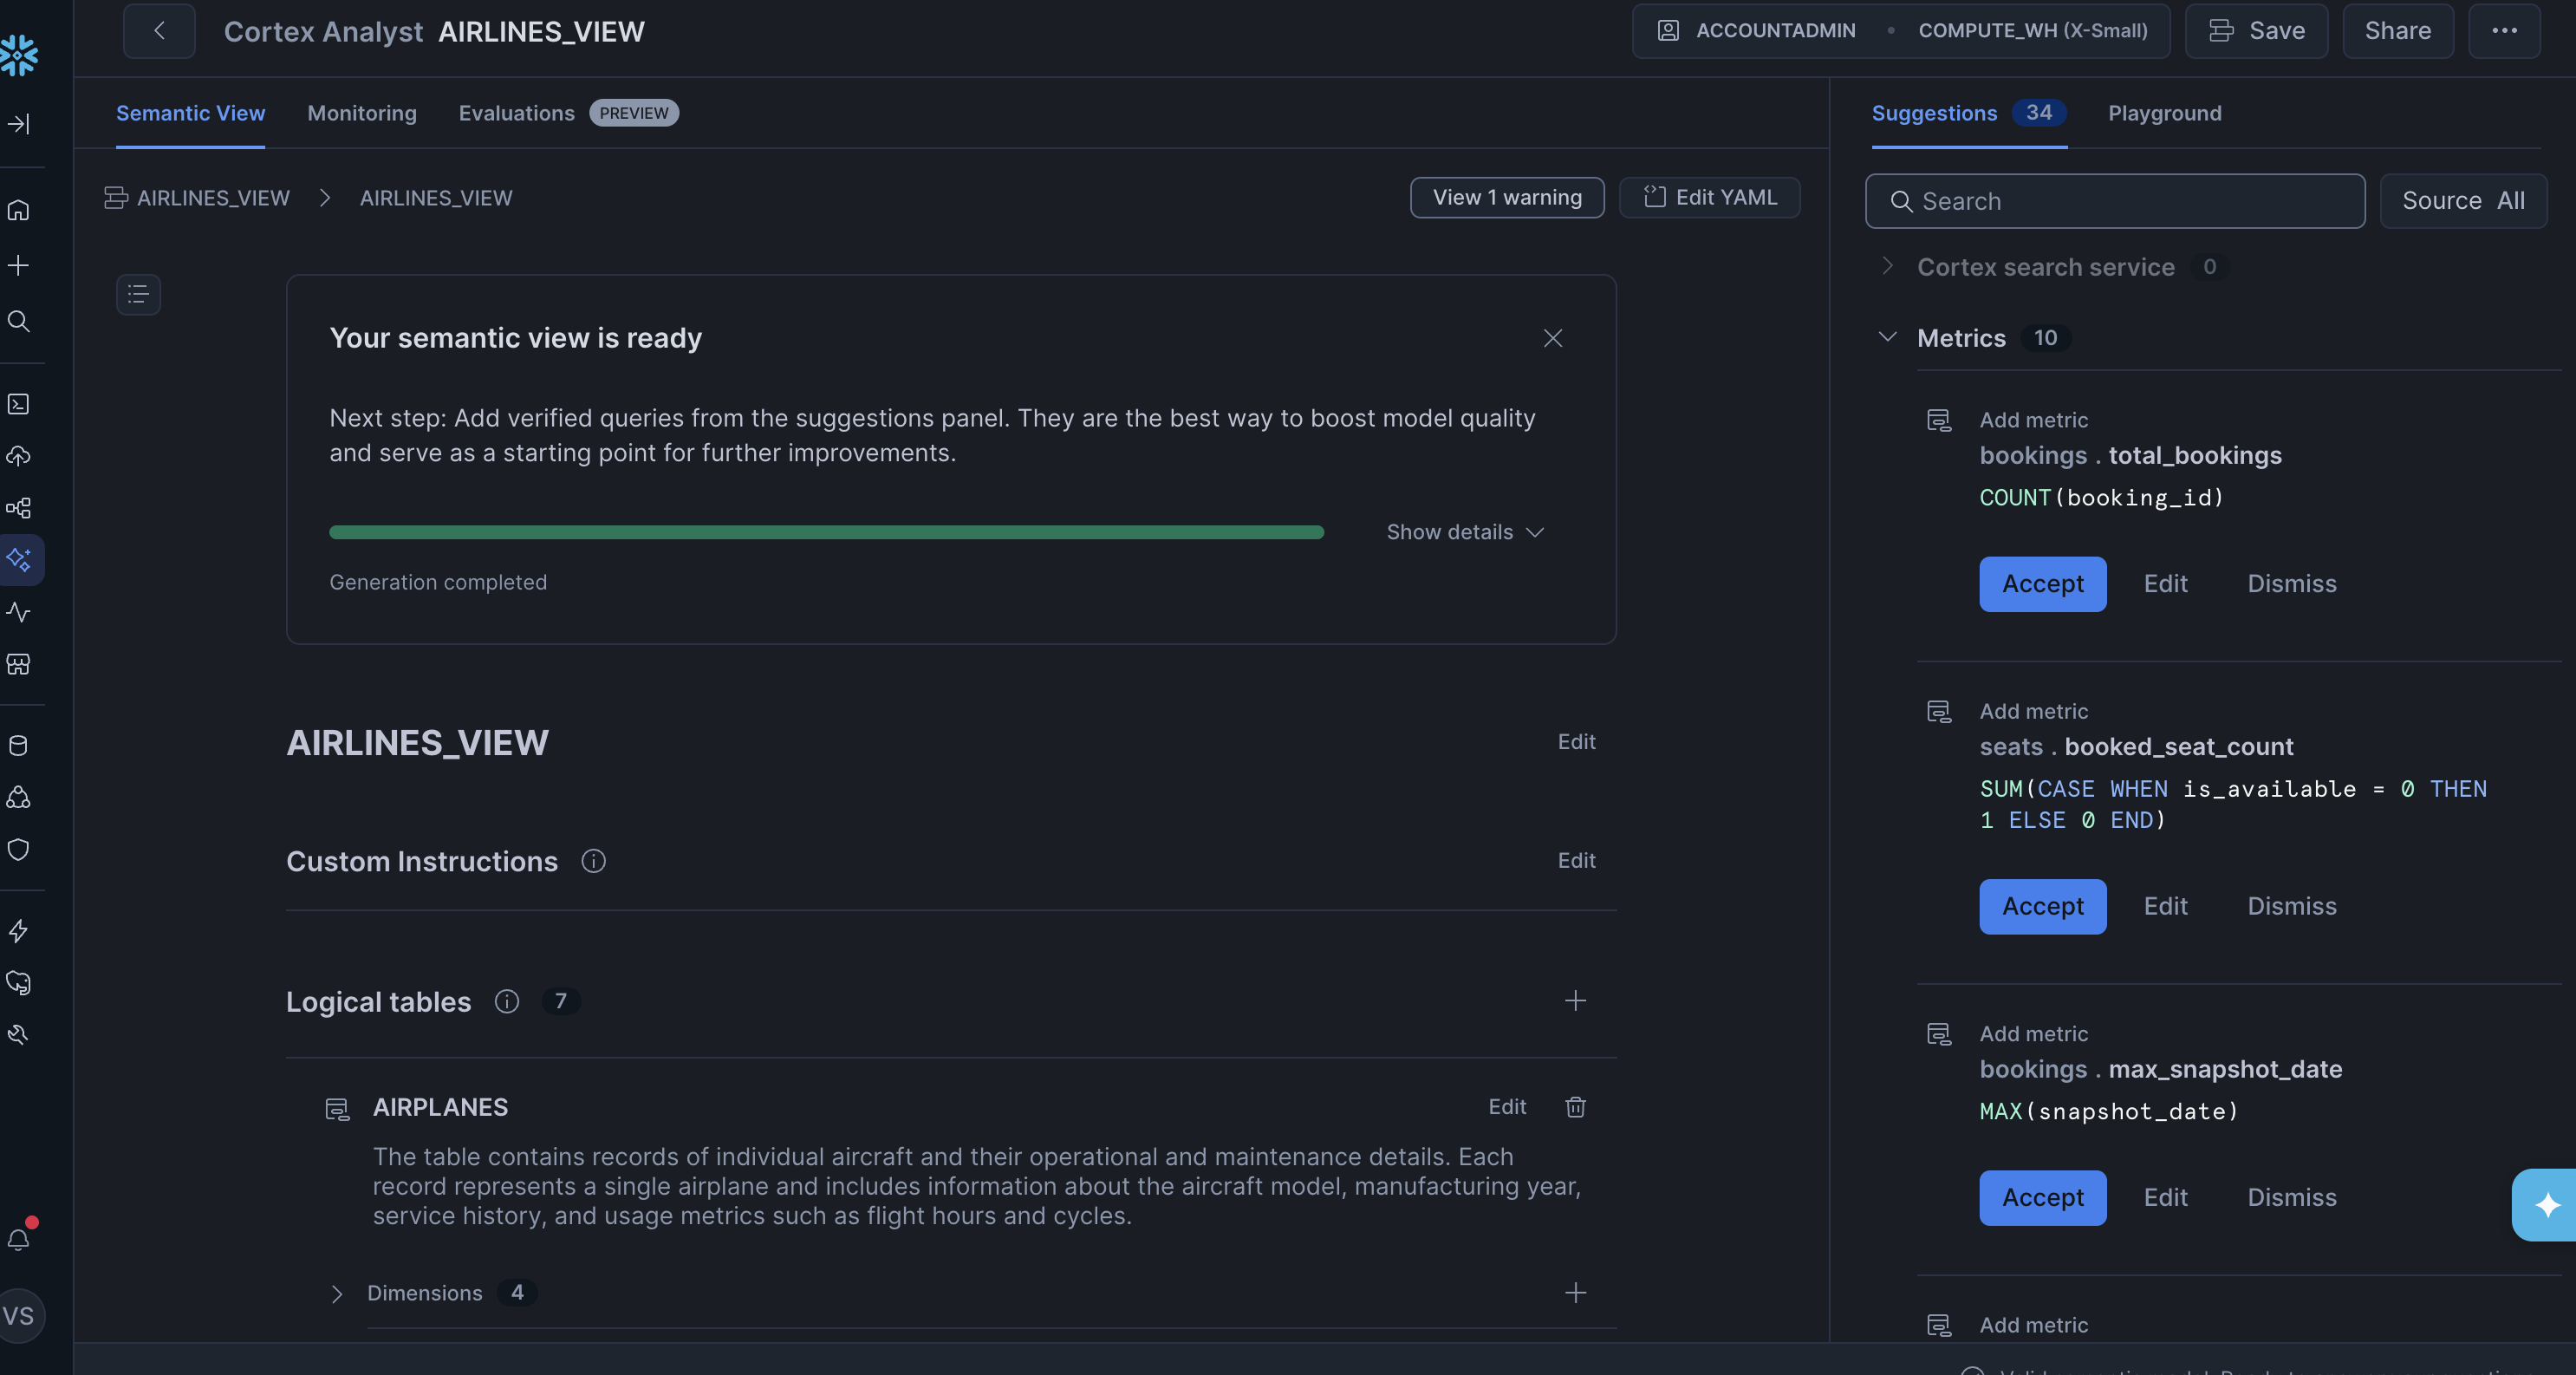Open the AI & ML sparkle sidebar icon

click(19, 559)
